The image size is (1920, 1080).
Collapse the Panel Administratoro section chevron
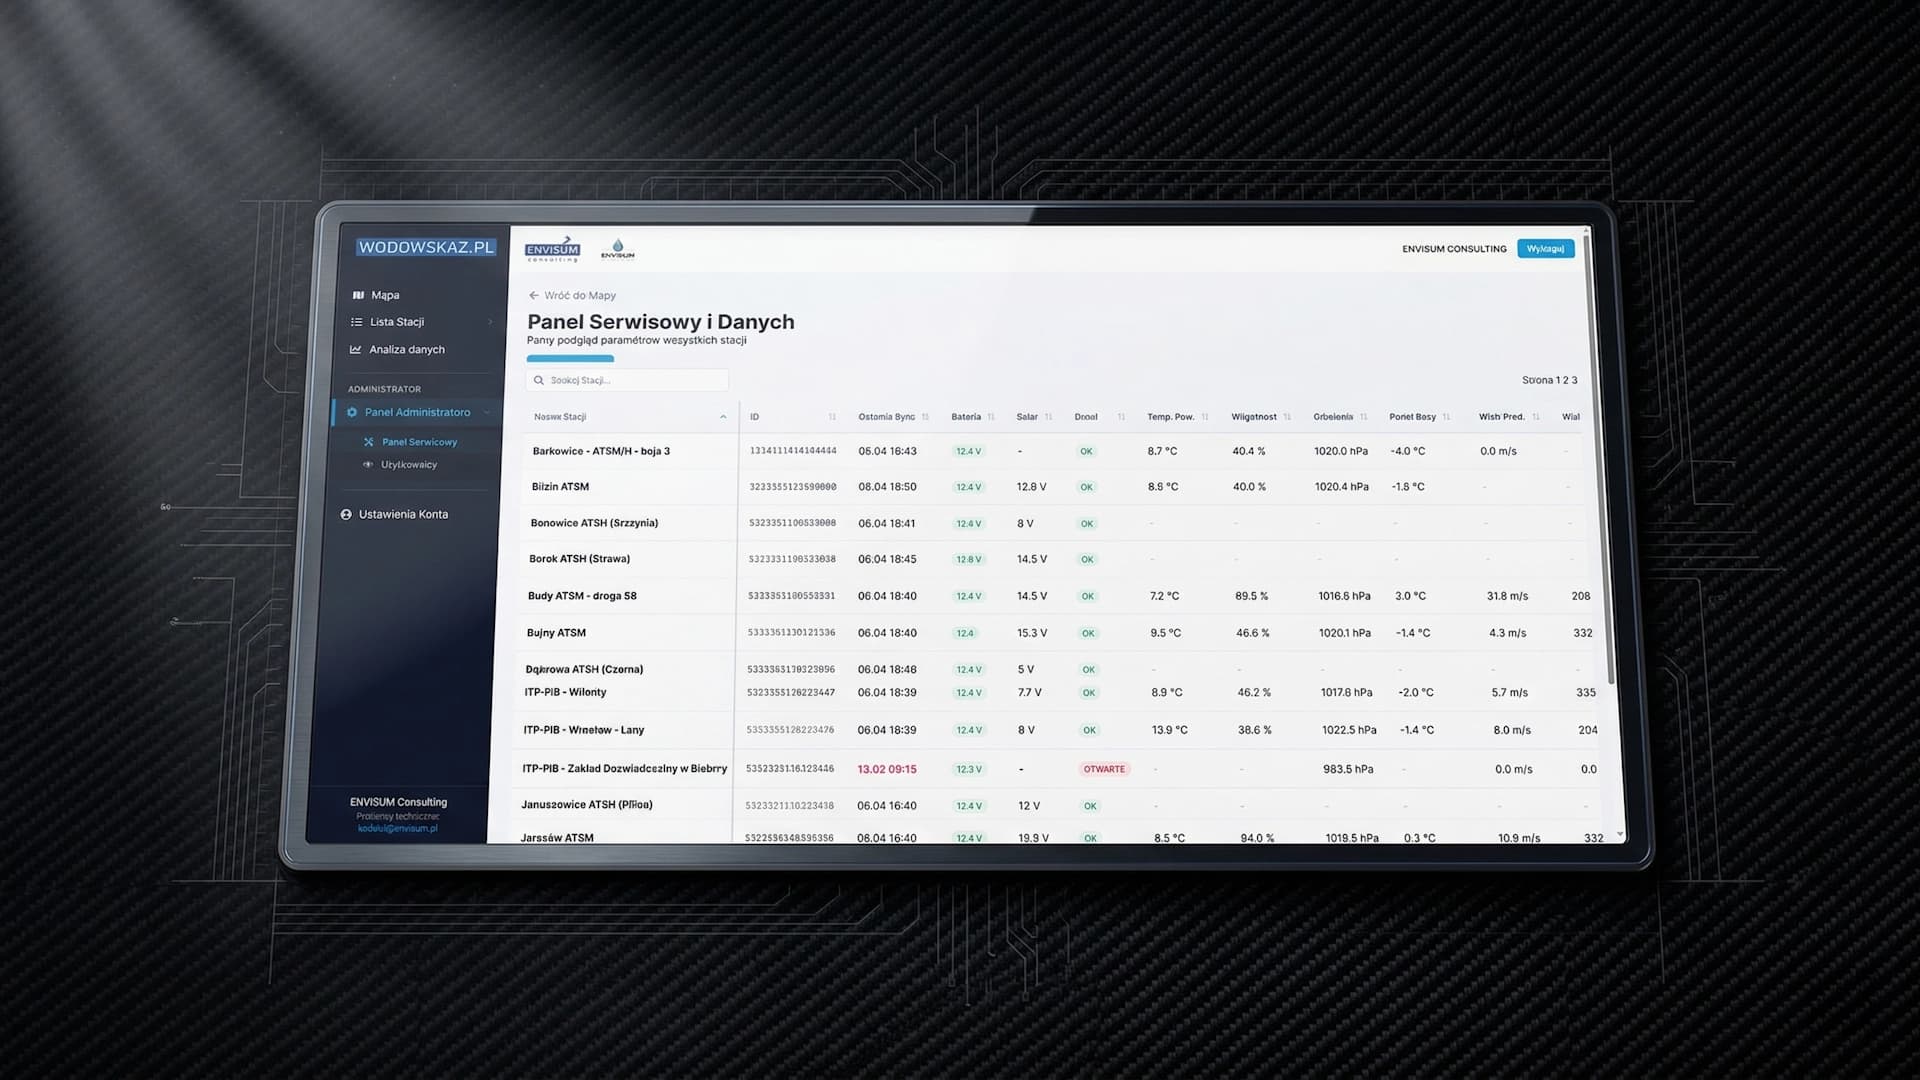point(487,413)
